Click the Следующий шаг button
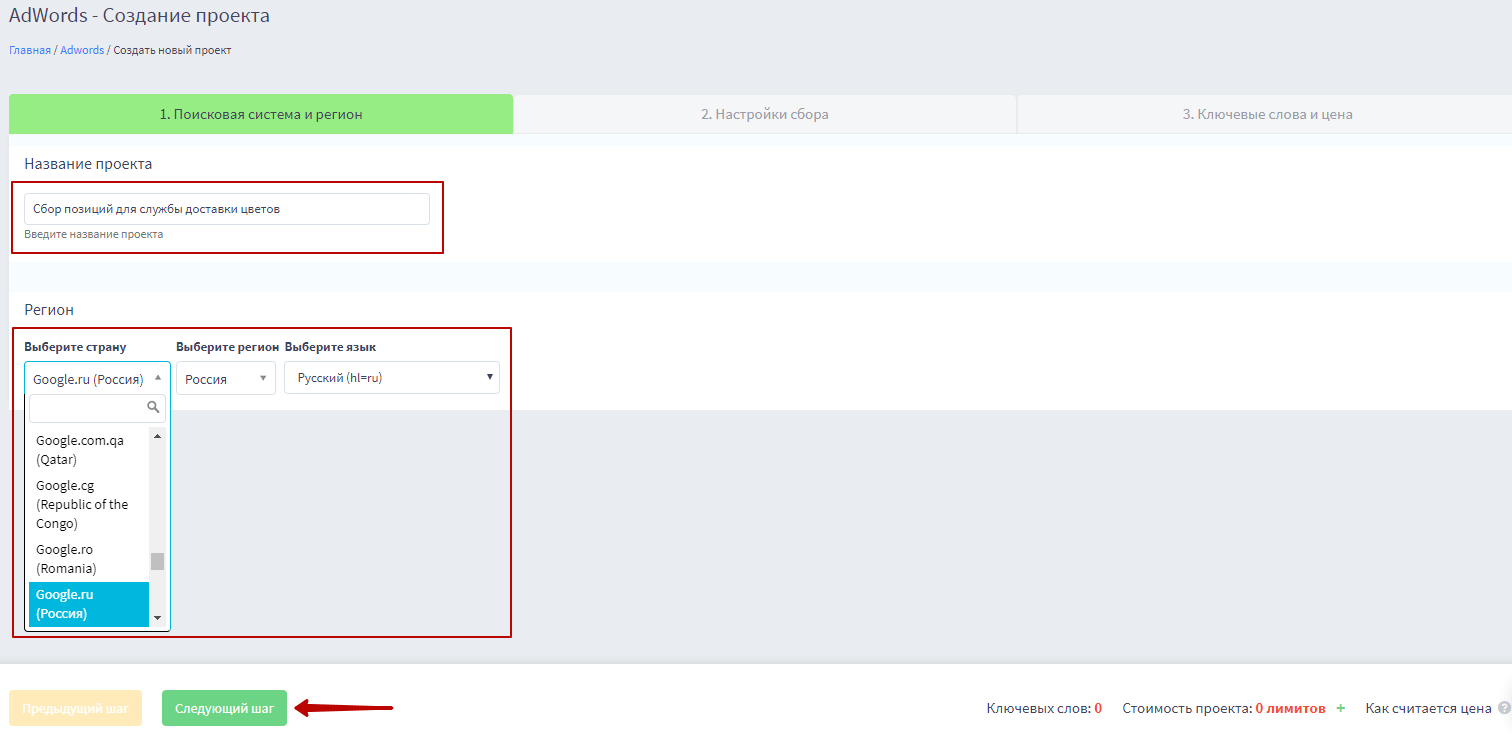This screenshot has height=734, width=1512. click(224, 708)
